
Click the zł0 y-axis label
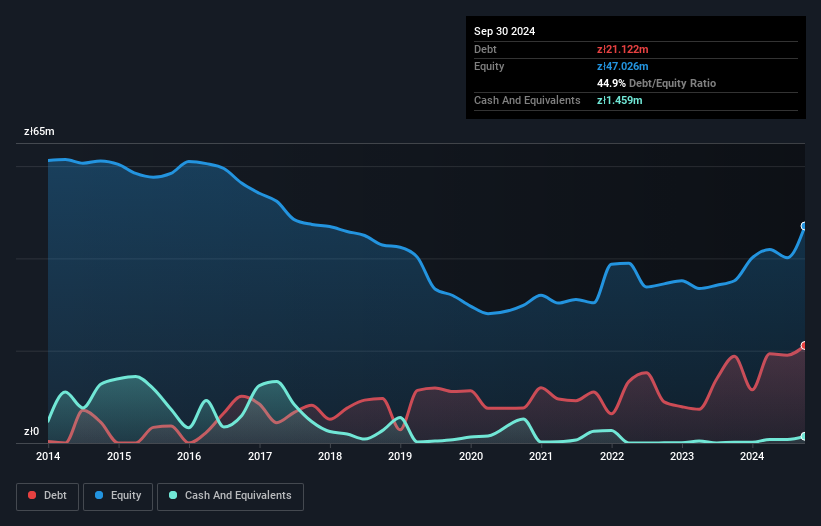(x=31, y=432)
